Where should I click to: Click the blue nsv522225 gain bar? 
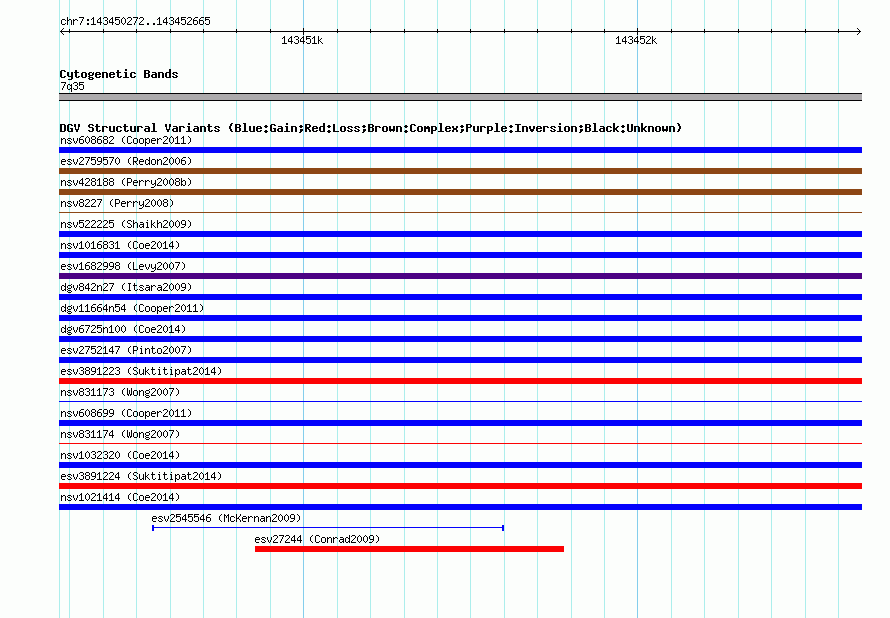(x=460, y=234)
